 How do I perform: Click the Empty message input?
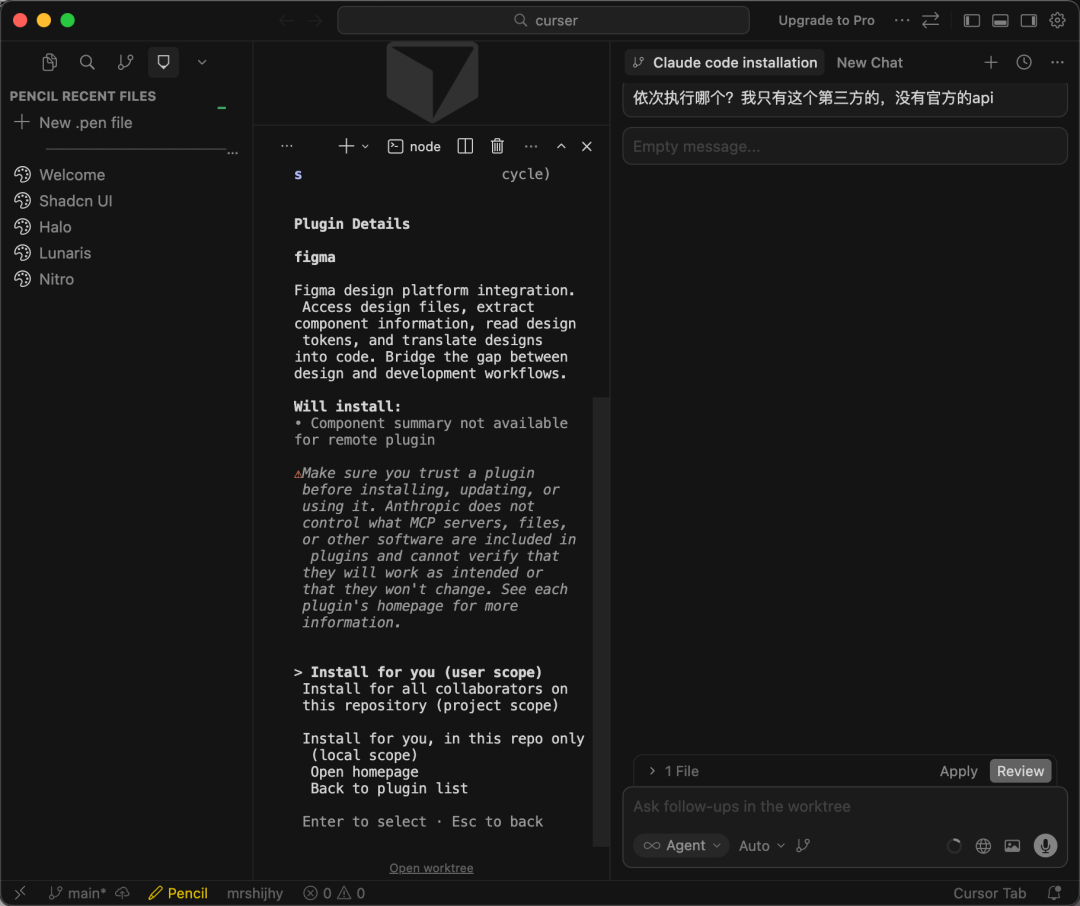point(845,146)
